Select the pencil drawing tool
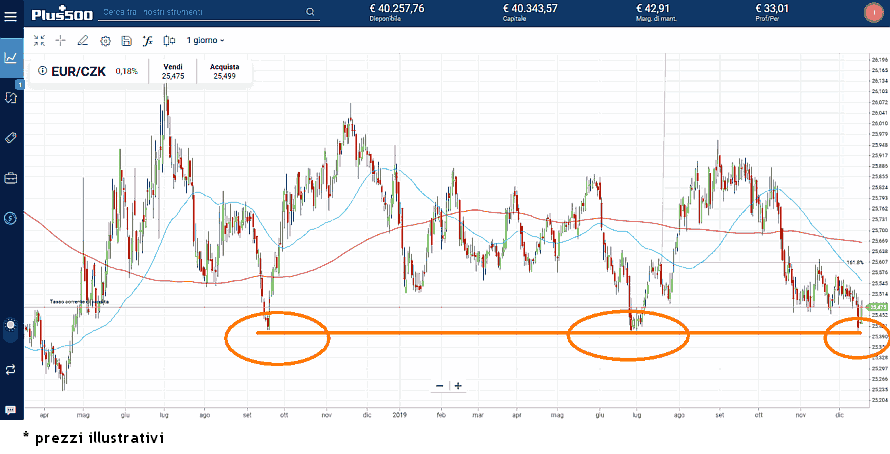890x454 pixels. [x=83, y=41]
